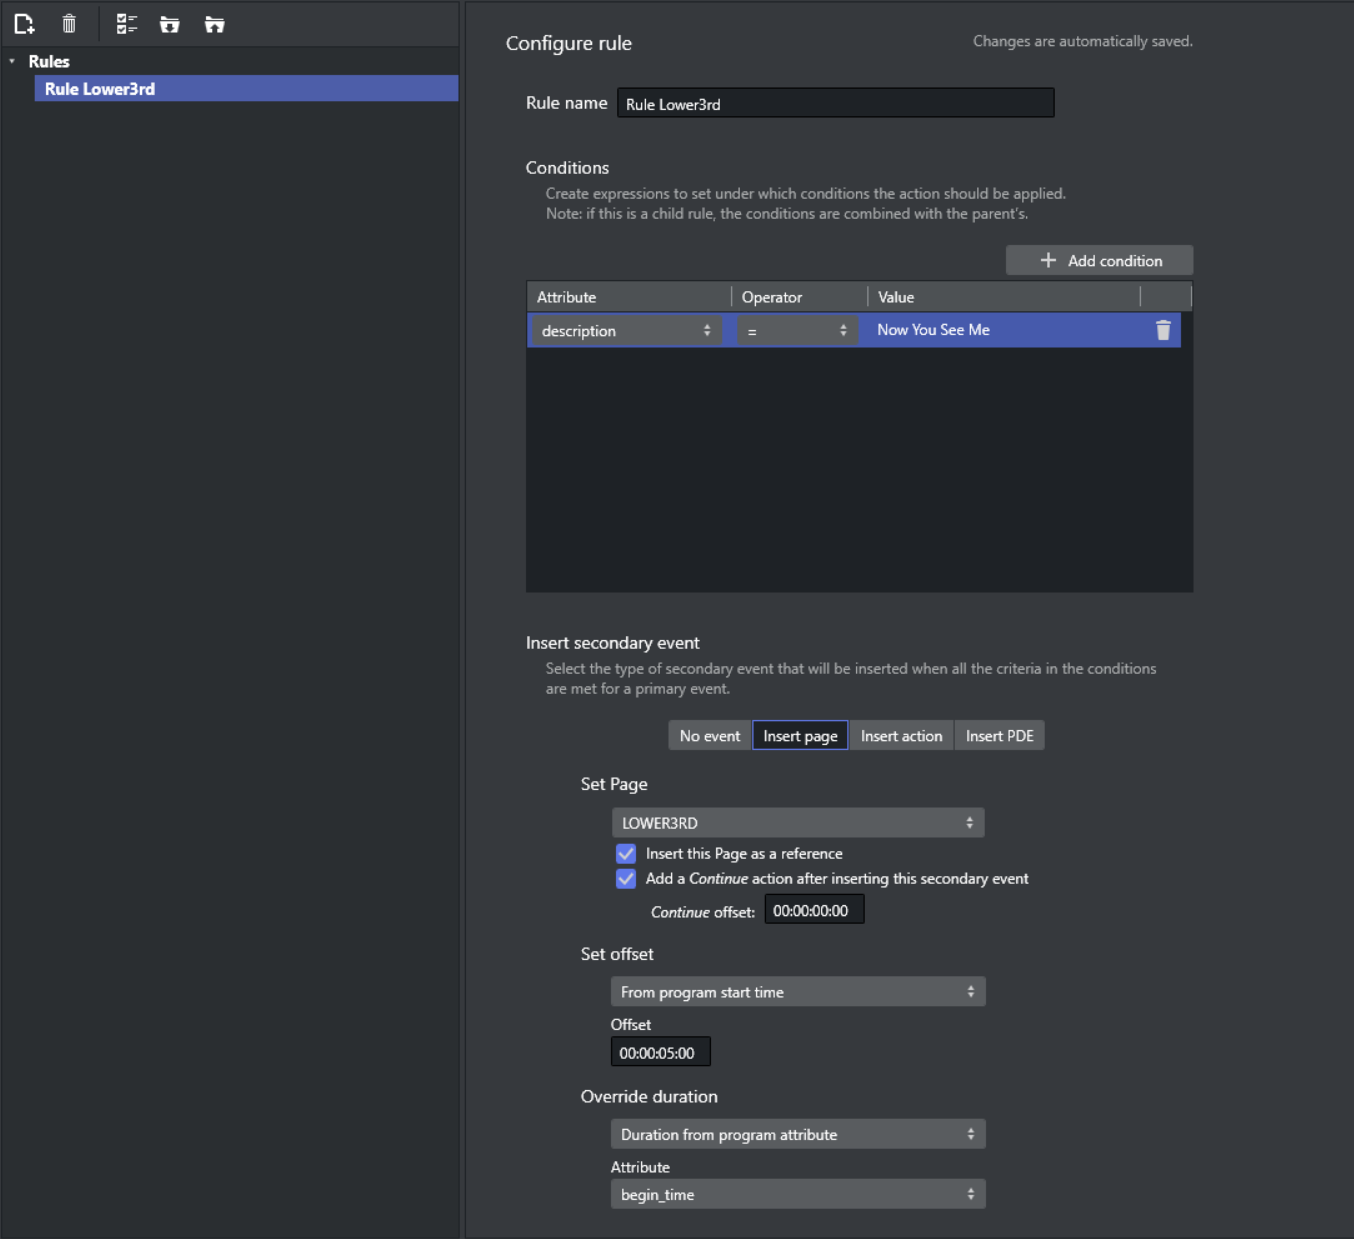Open the description attribute dropdown
The height and width of the screenshot is (1239, 1354).
(x=626, y=331)
